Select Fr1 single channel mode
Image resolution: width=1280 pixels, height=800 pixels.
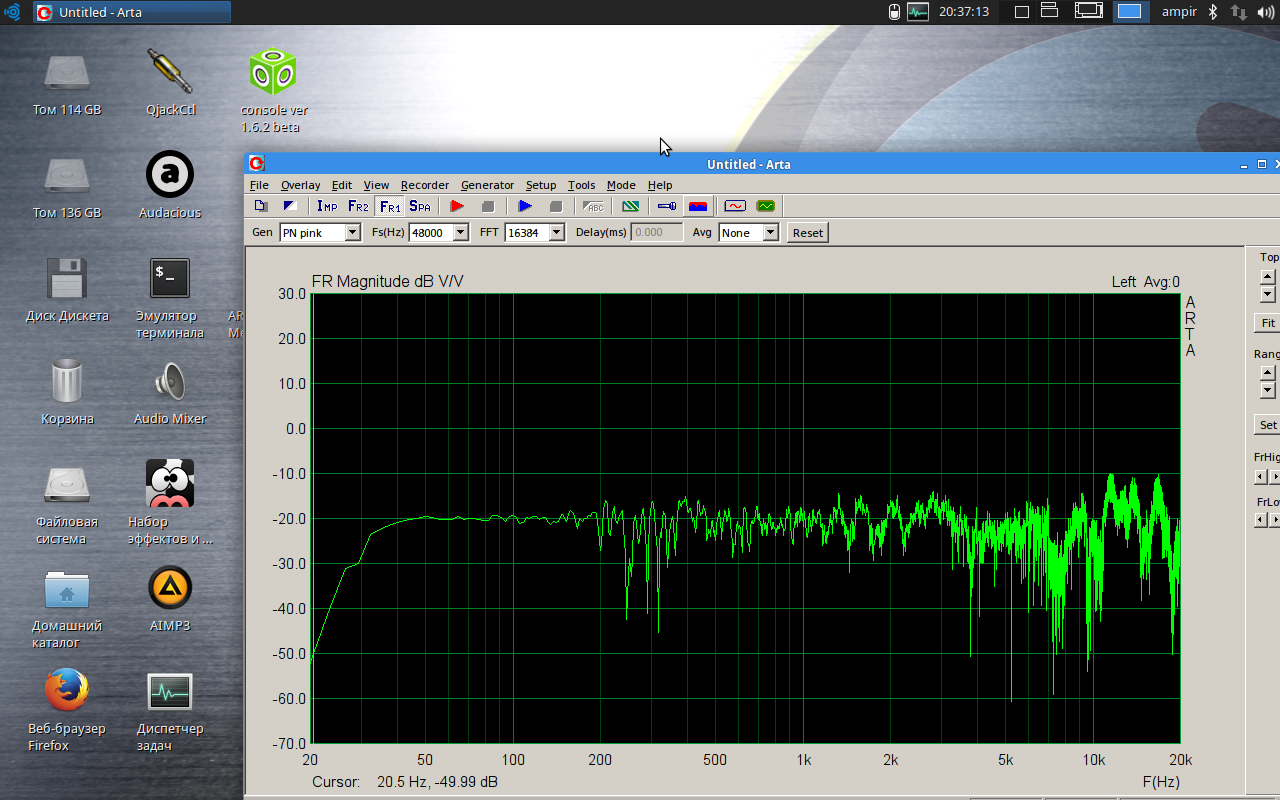click(x=390, y=206)
